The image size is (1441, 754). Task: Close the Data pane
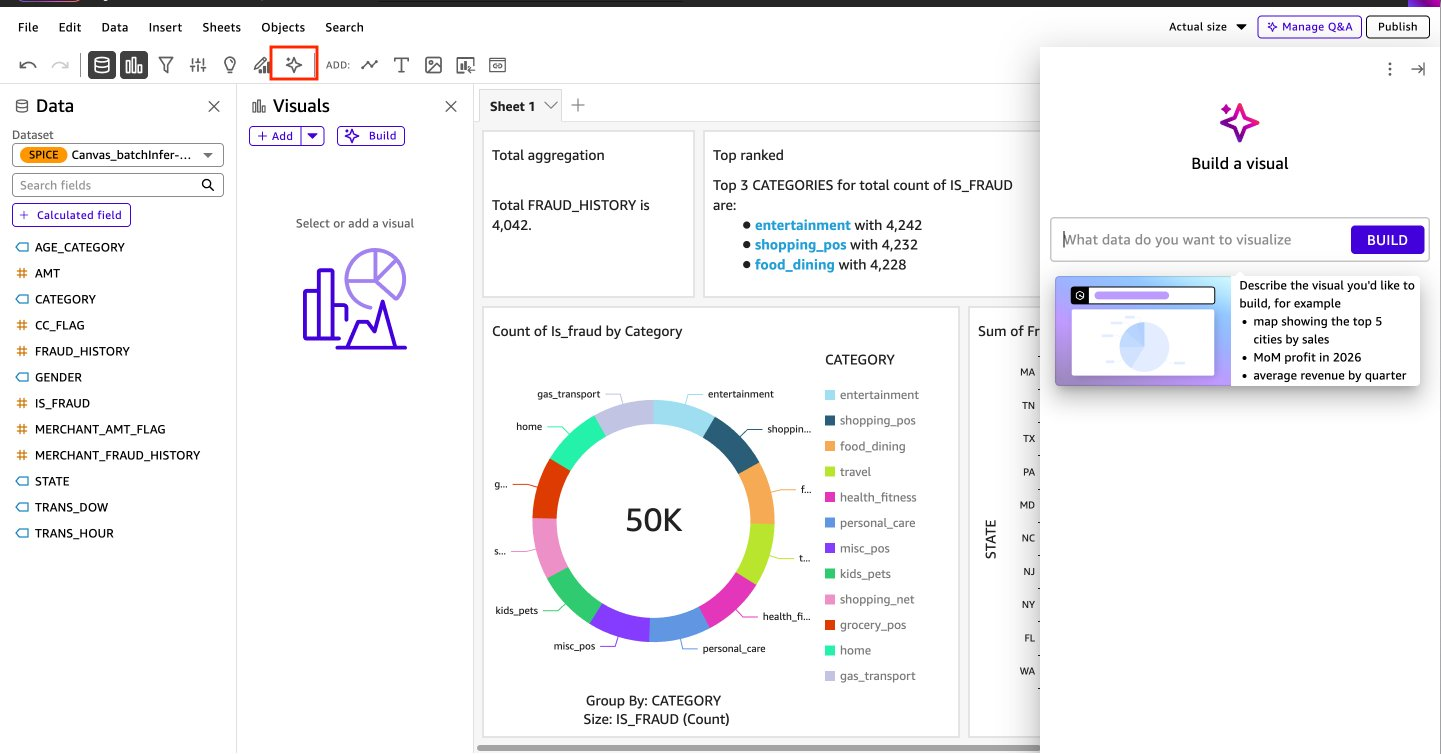click(214, 106)
